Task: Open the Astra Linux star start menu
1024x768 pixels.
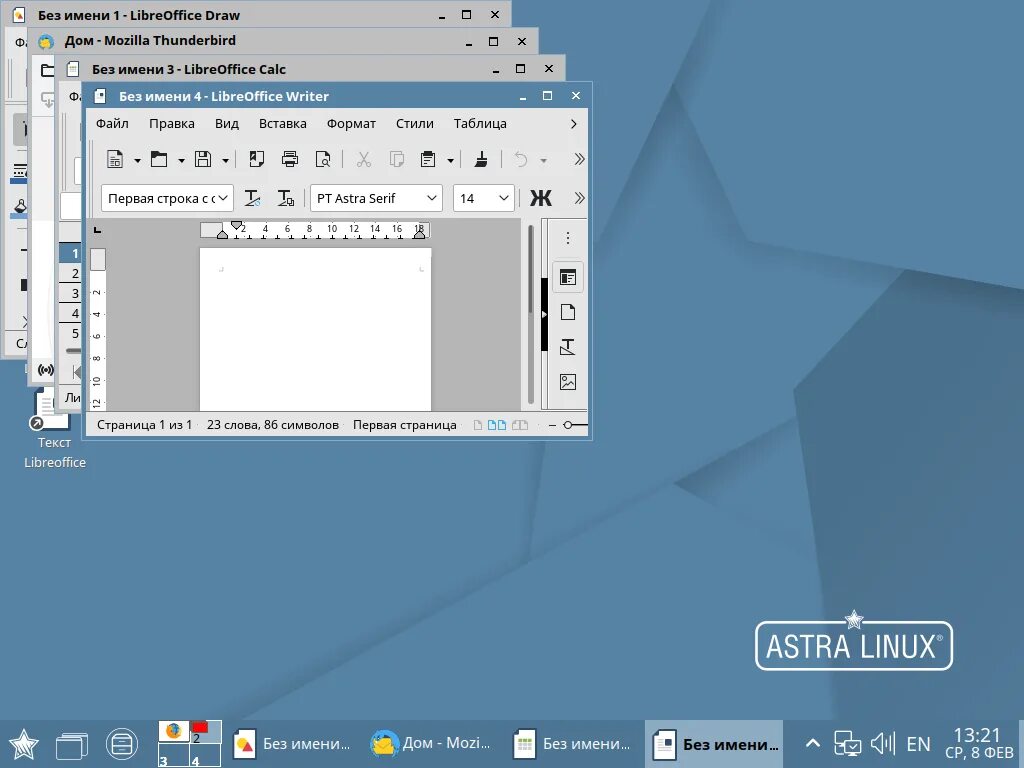Action: [24, 744]
